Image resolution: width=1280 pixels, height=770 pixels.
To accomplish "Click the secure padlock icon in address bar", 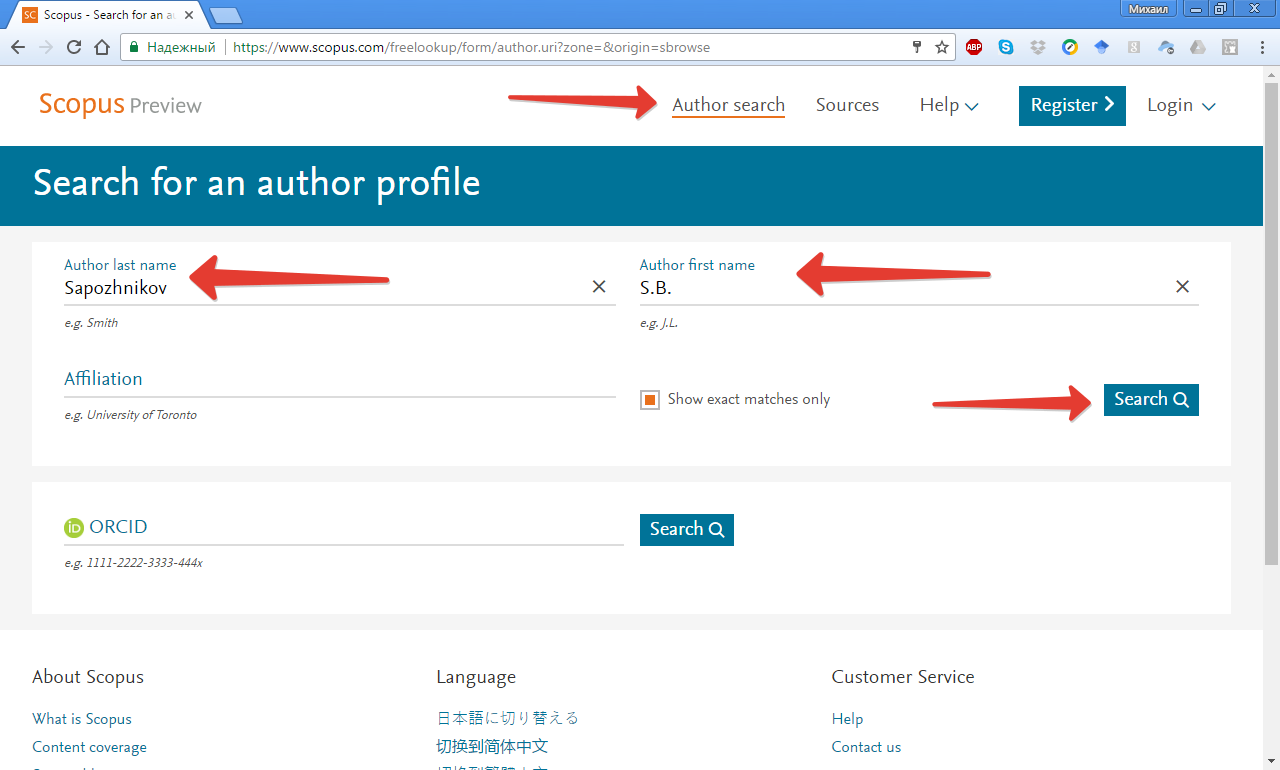I will [134, 47].
